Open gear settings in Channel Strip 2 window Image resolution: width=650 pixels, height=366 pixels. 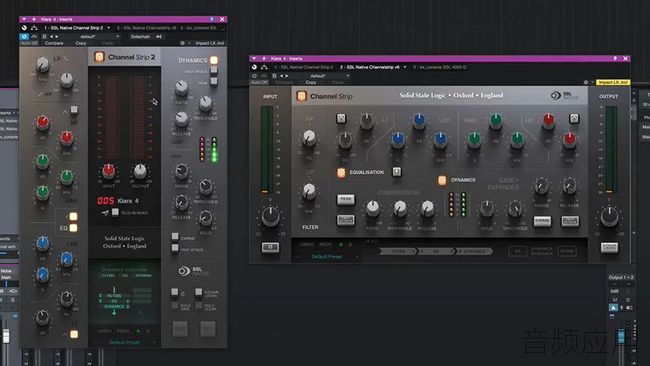coord(182,43)
